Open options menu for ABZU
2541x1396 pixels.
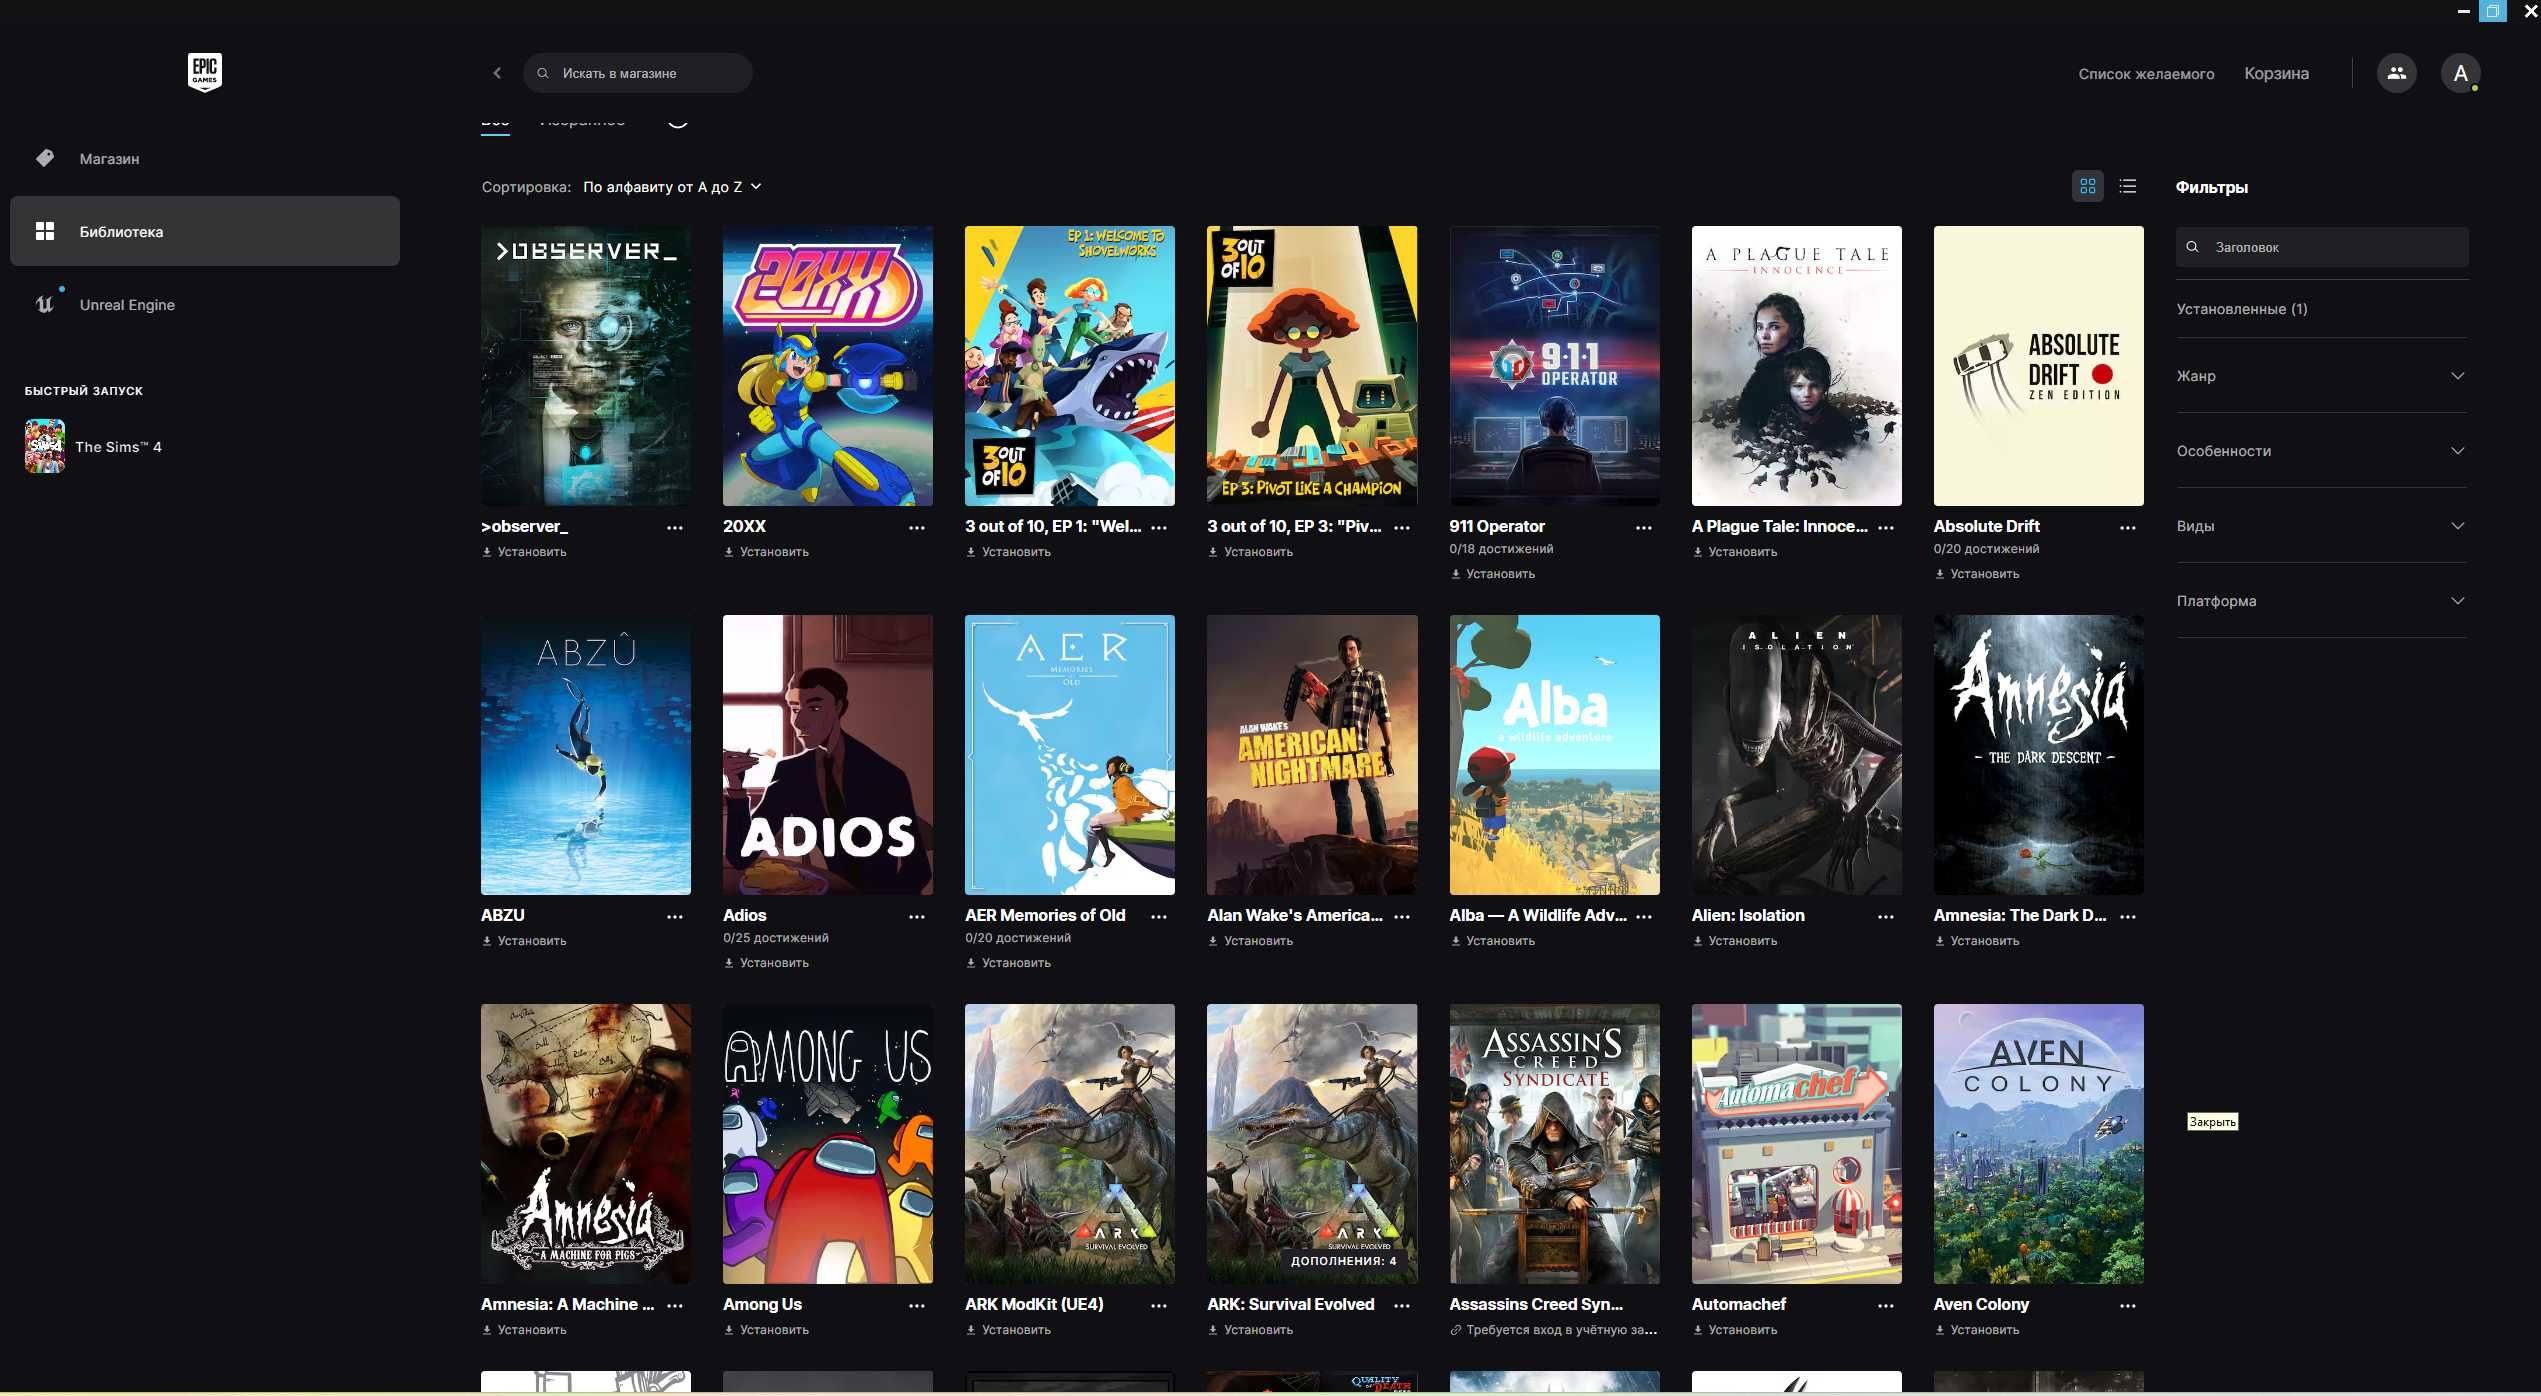pos(675,916)
